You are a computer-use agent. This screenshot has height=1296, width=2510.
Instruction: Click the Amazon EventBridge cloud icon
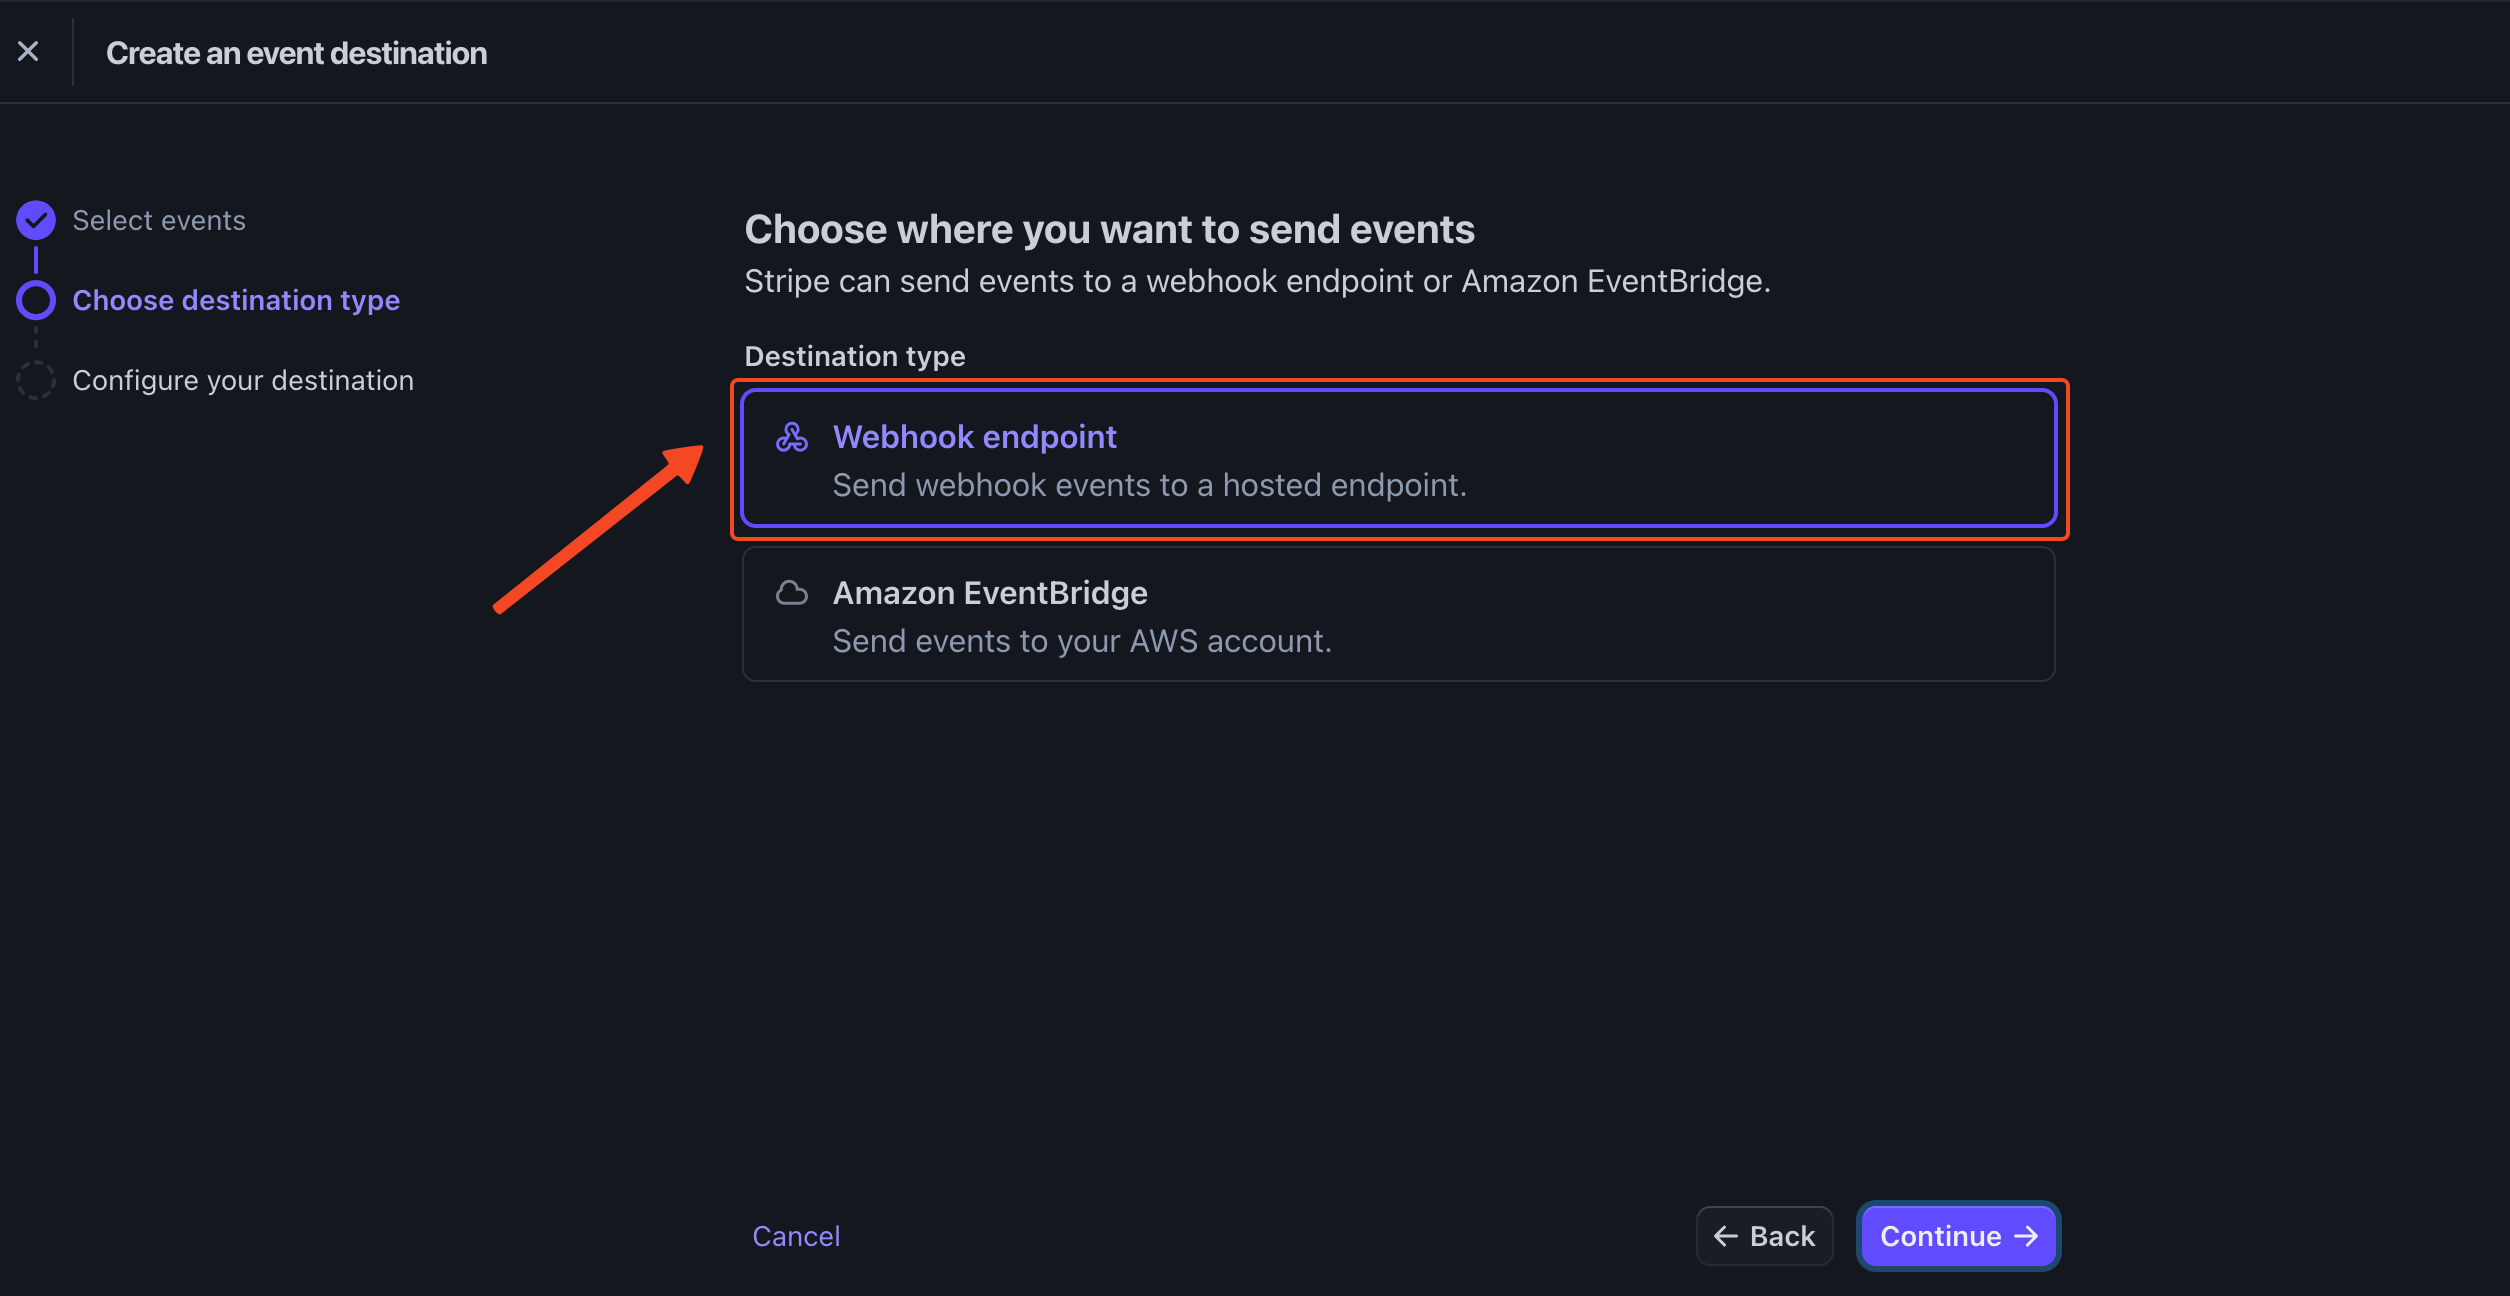pyautogui.click(x=792, y=592)
